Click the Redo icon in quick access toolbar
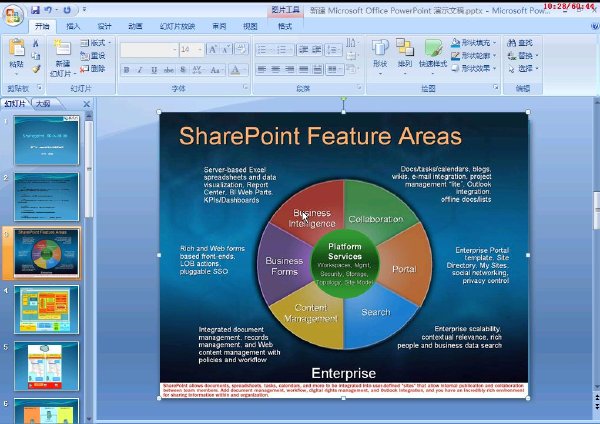This screenshot has height=424, width=600. [67, 10]
